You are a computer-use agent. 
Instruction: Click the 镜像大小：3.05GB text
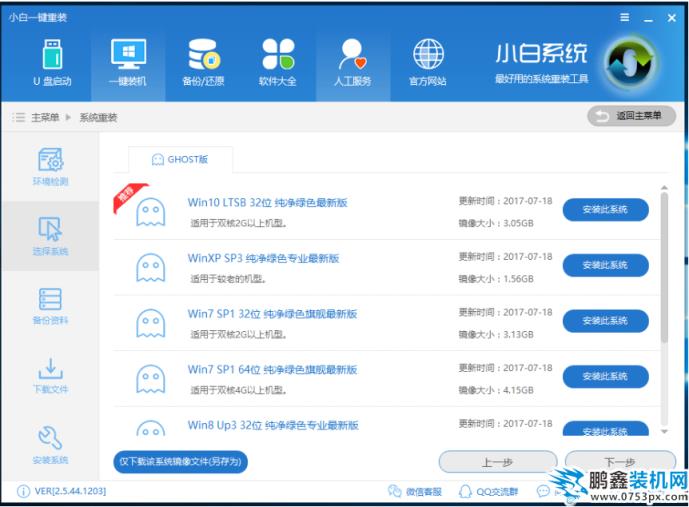[x=496, y=223]
